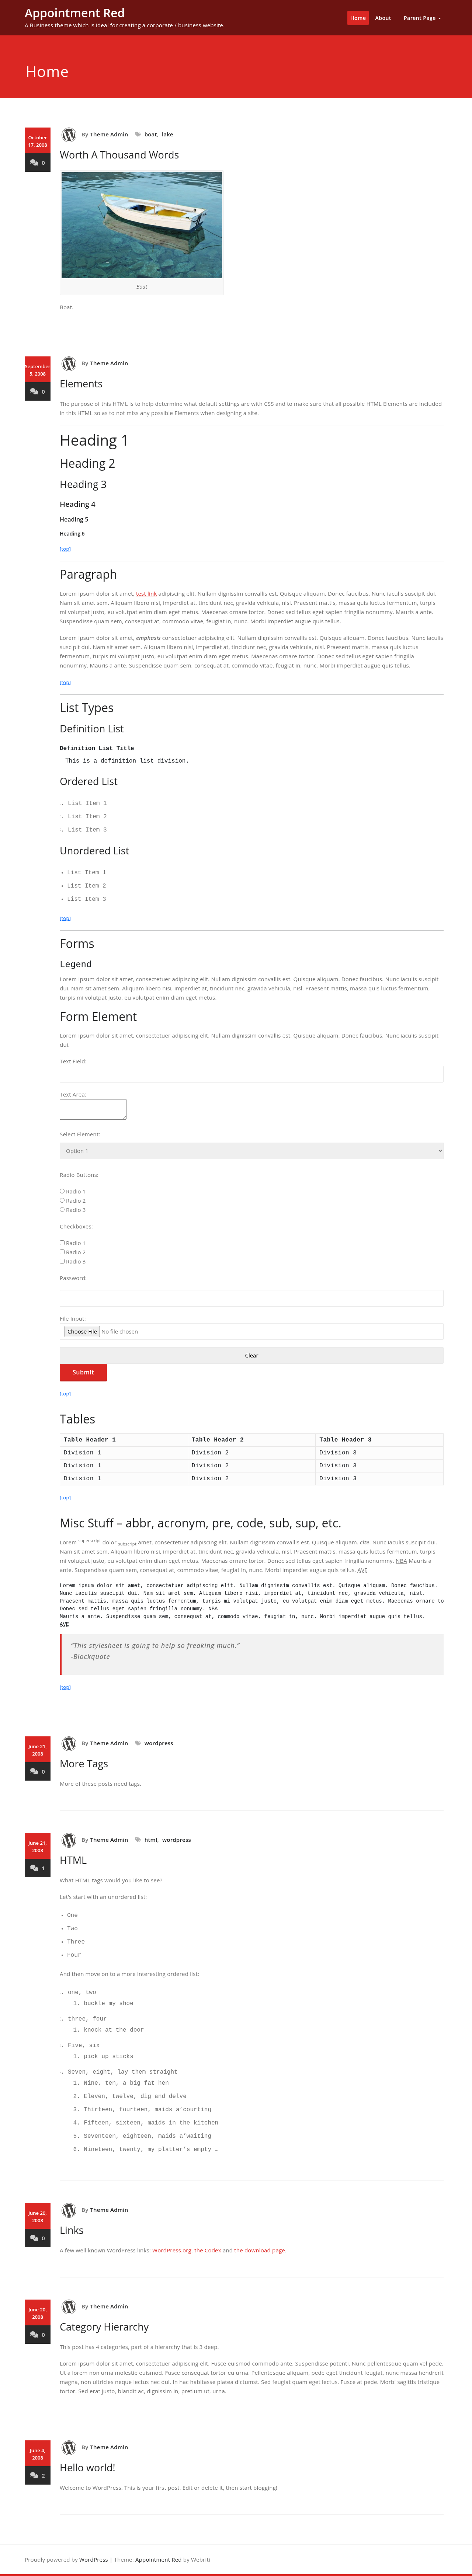The height and width of the screenshot is (2576, 472).
Task: Expand the Parent Page menu
Action: click(422, 18)
